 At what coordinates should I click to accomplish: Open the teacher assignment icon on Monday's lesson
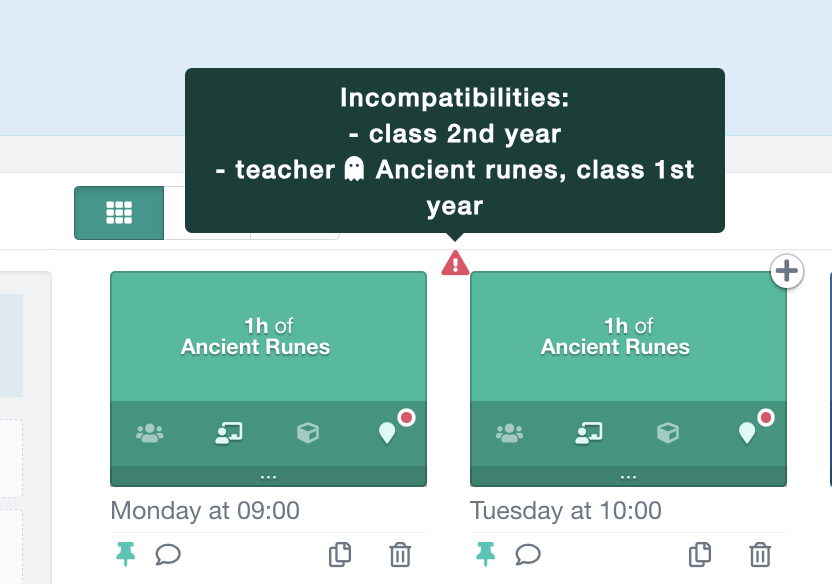coord(228,431)
